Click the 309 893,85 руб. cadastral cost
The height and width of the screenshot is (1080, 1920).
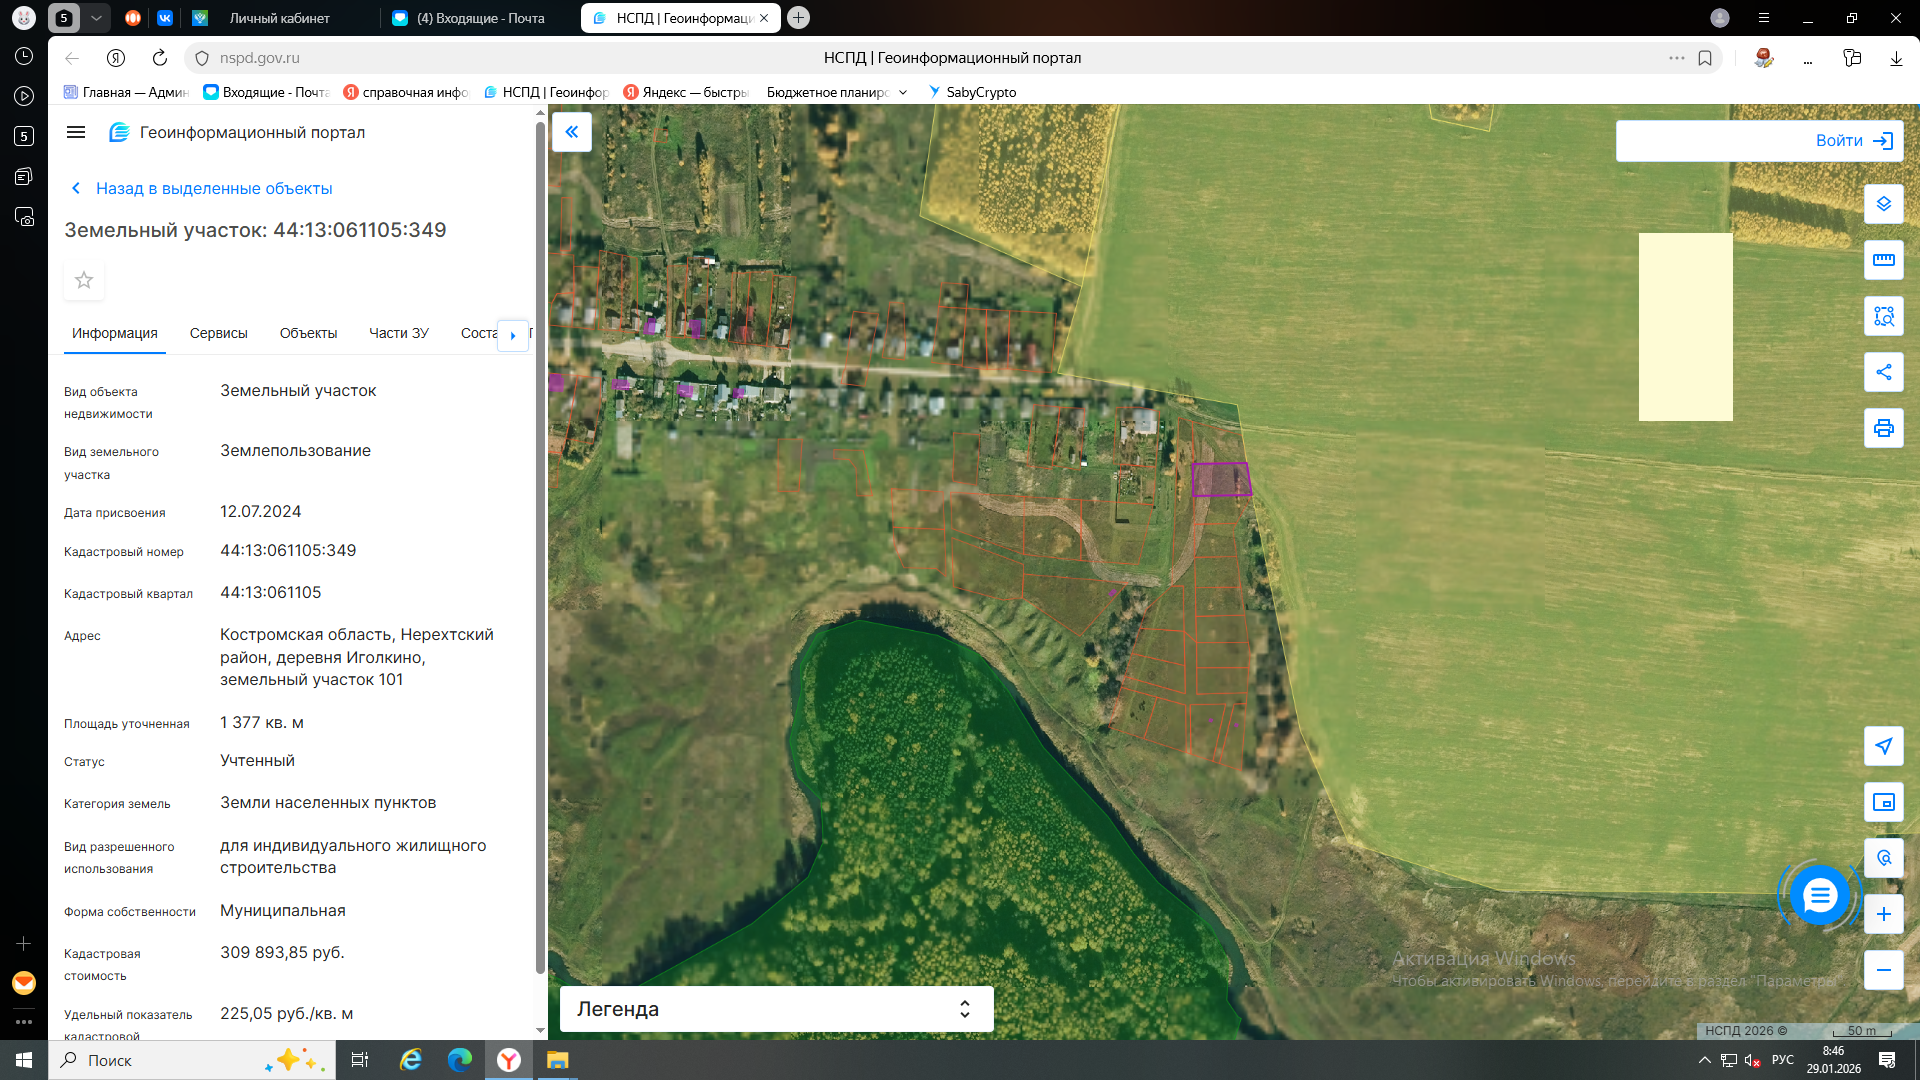[282, 953]
